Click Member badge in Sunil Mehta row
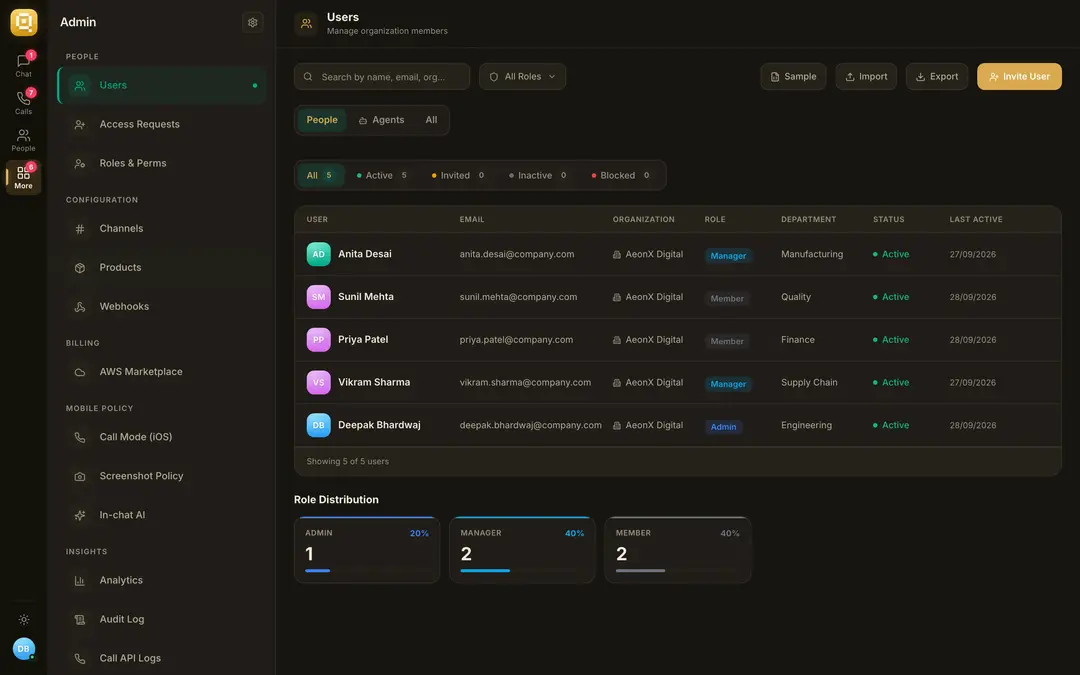The height and width of the screenshot is (675, 1080). click(x=727, y=298)
